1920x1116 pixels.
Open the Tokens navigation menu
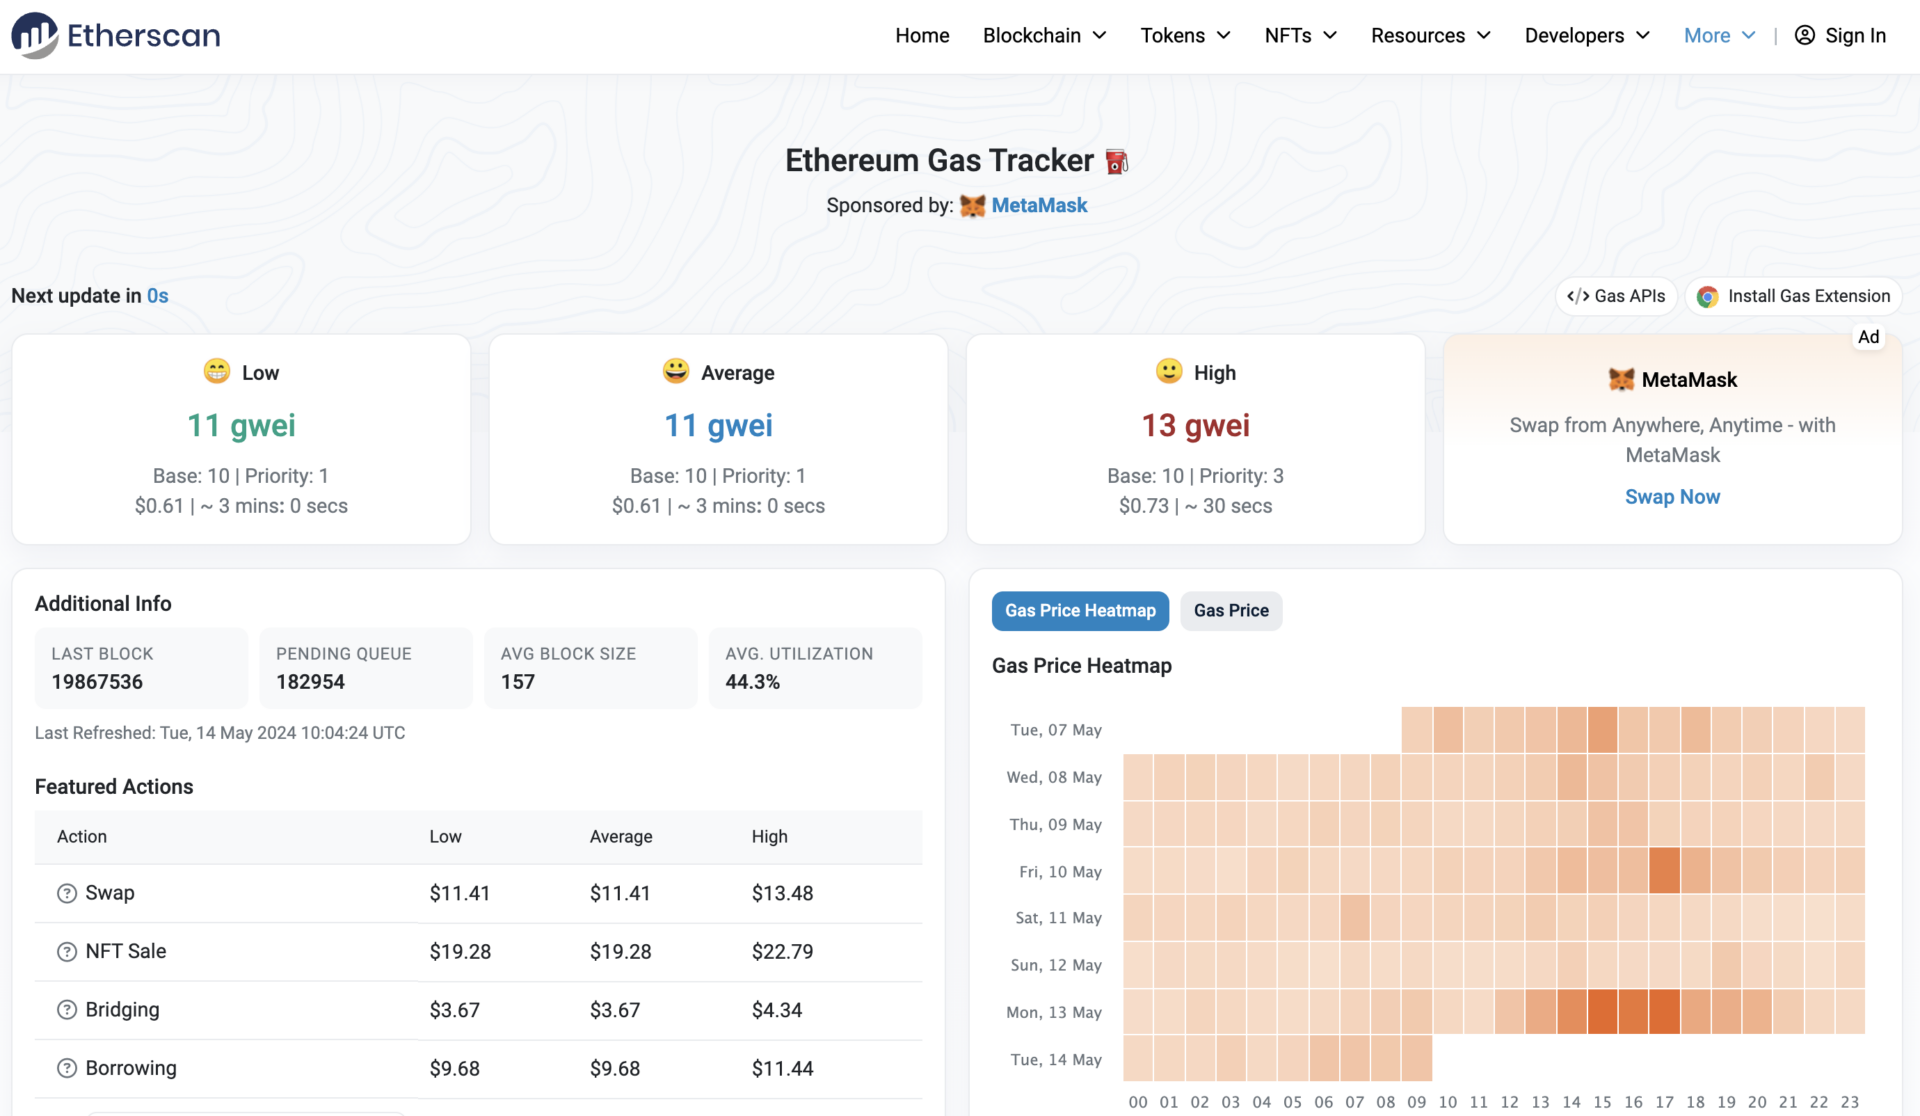[x=1185, y=35]
